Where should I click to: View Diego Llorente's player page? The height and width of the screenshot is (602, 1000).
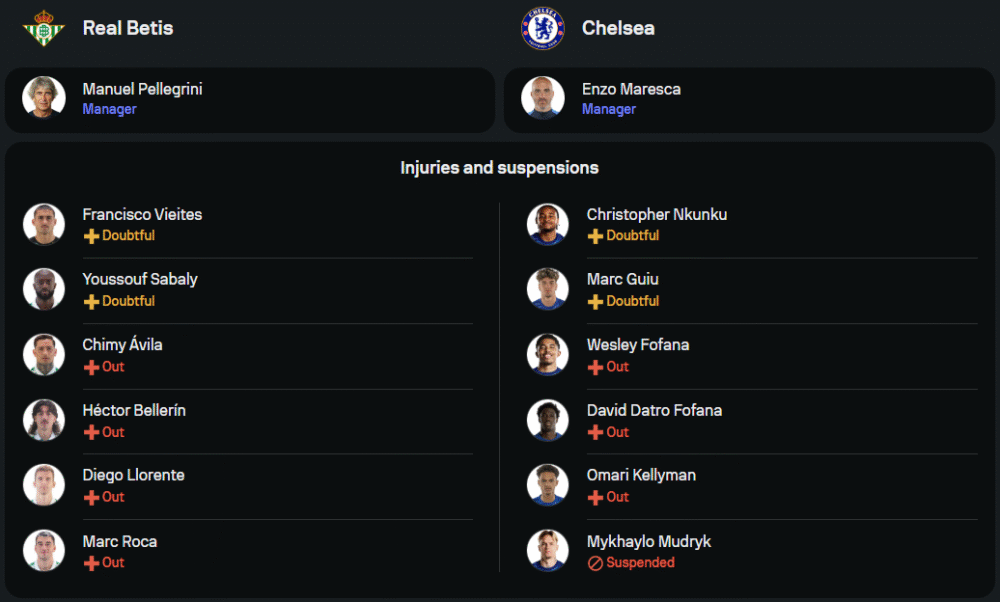(x=133, y=475)
